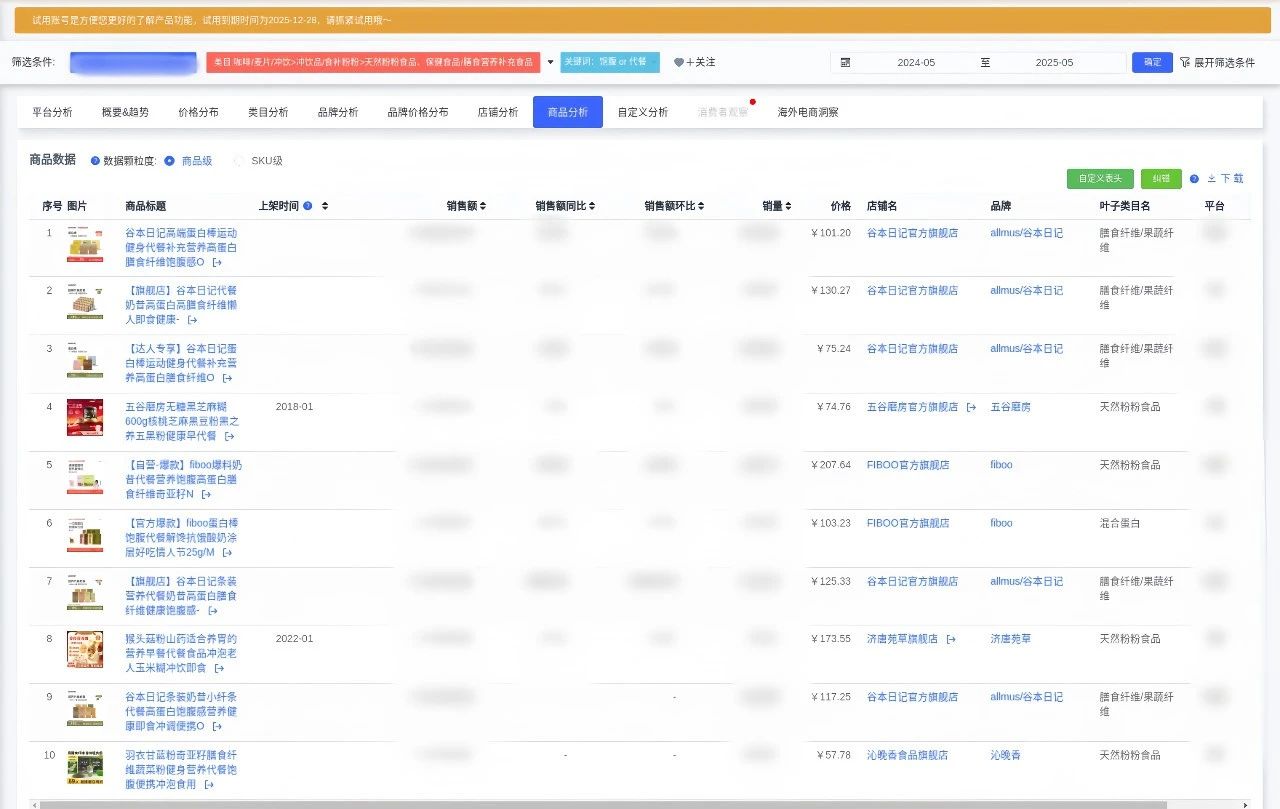Click orange trial account notice banner
This screenshot has width=1280, height=809.
642,20
